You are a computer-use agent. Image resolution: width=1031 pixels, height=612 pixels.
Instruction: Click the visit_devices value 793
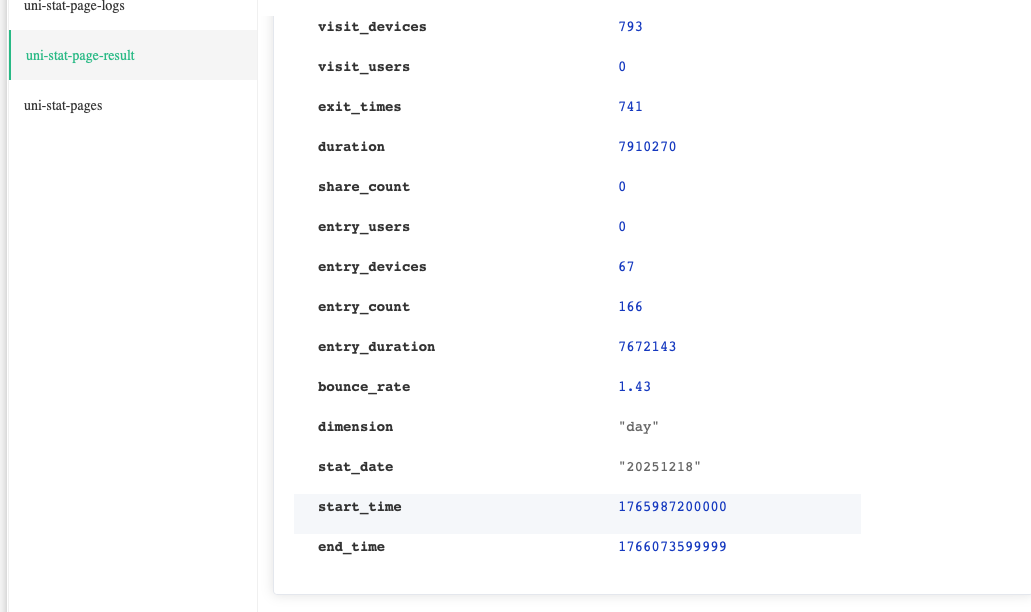630,27
